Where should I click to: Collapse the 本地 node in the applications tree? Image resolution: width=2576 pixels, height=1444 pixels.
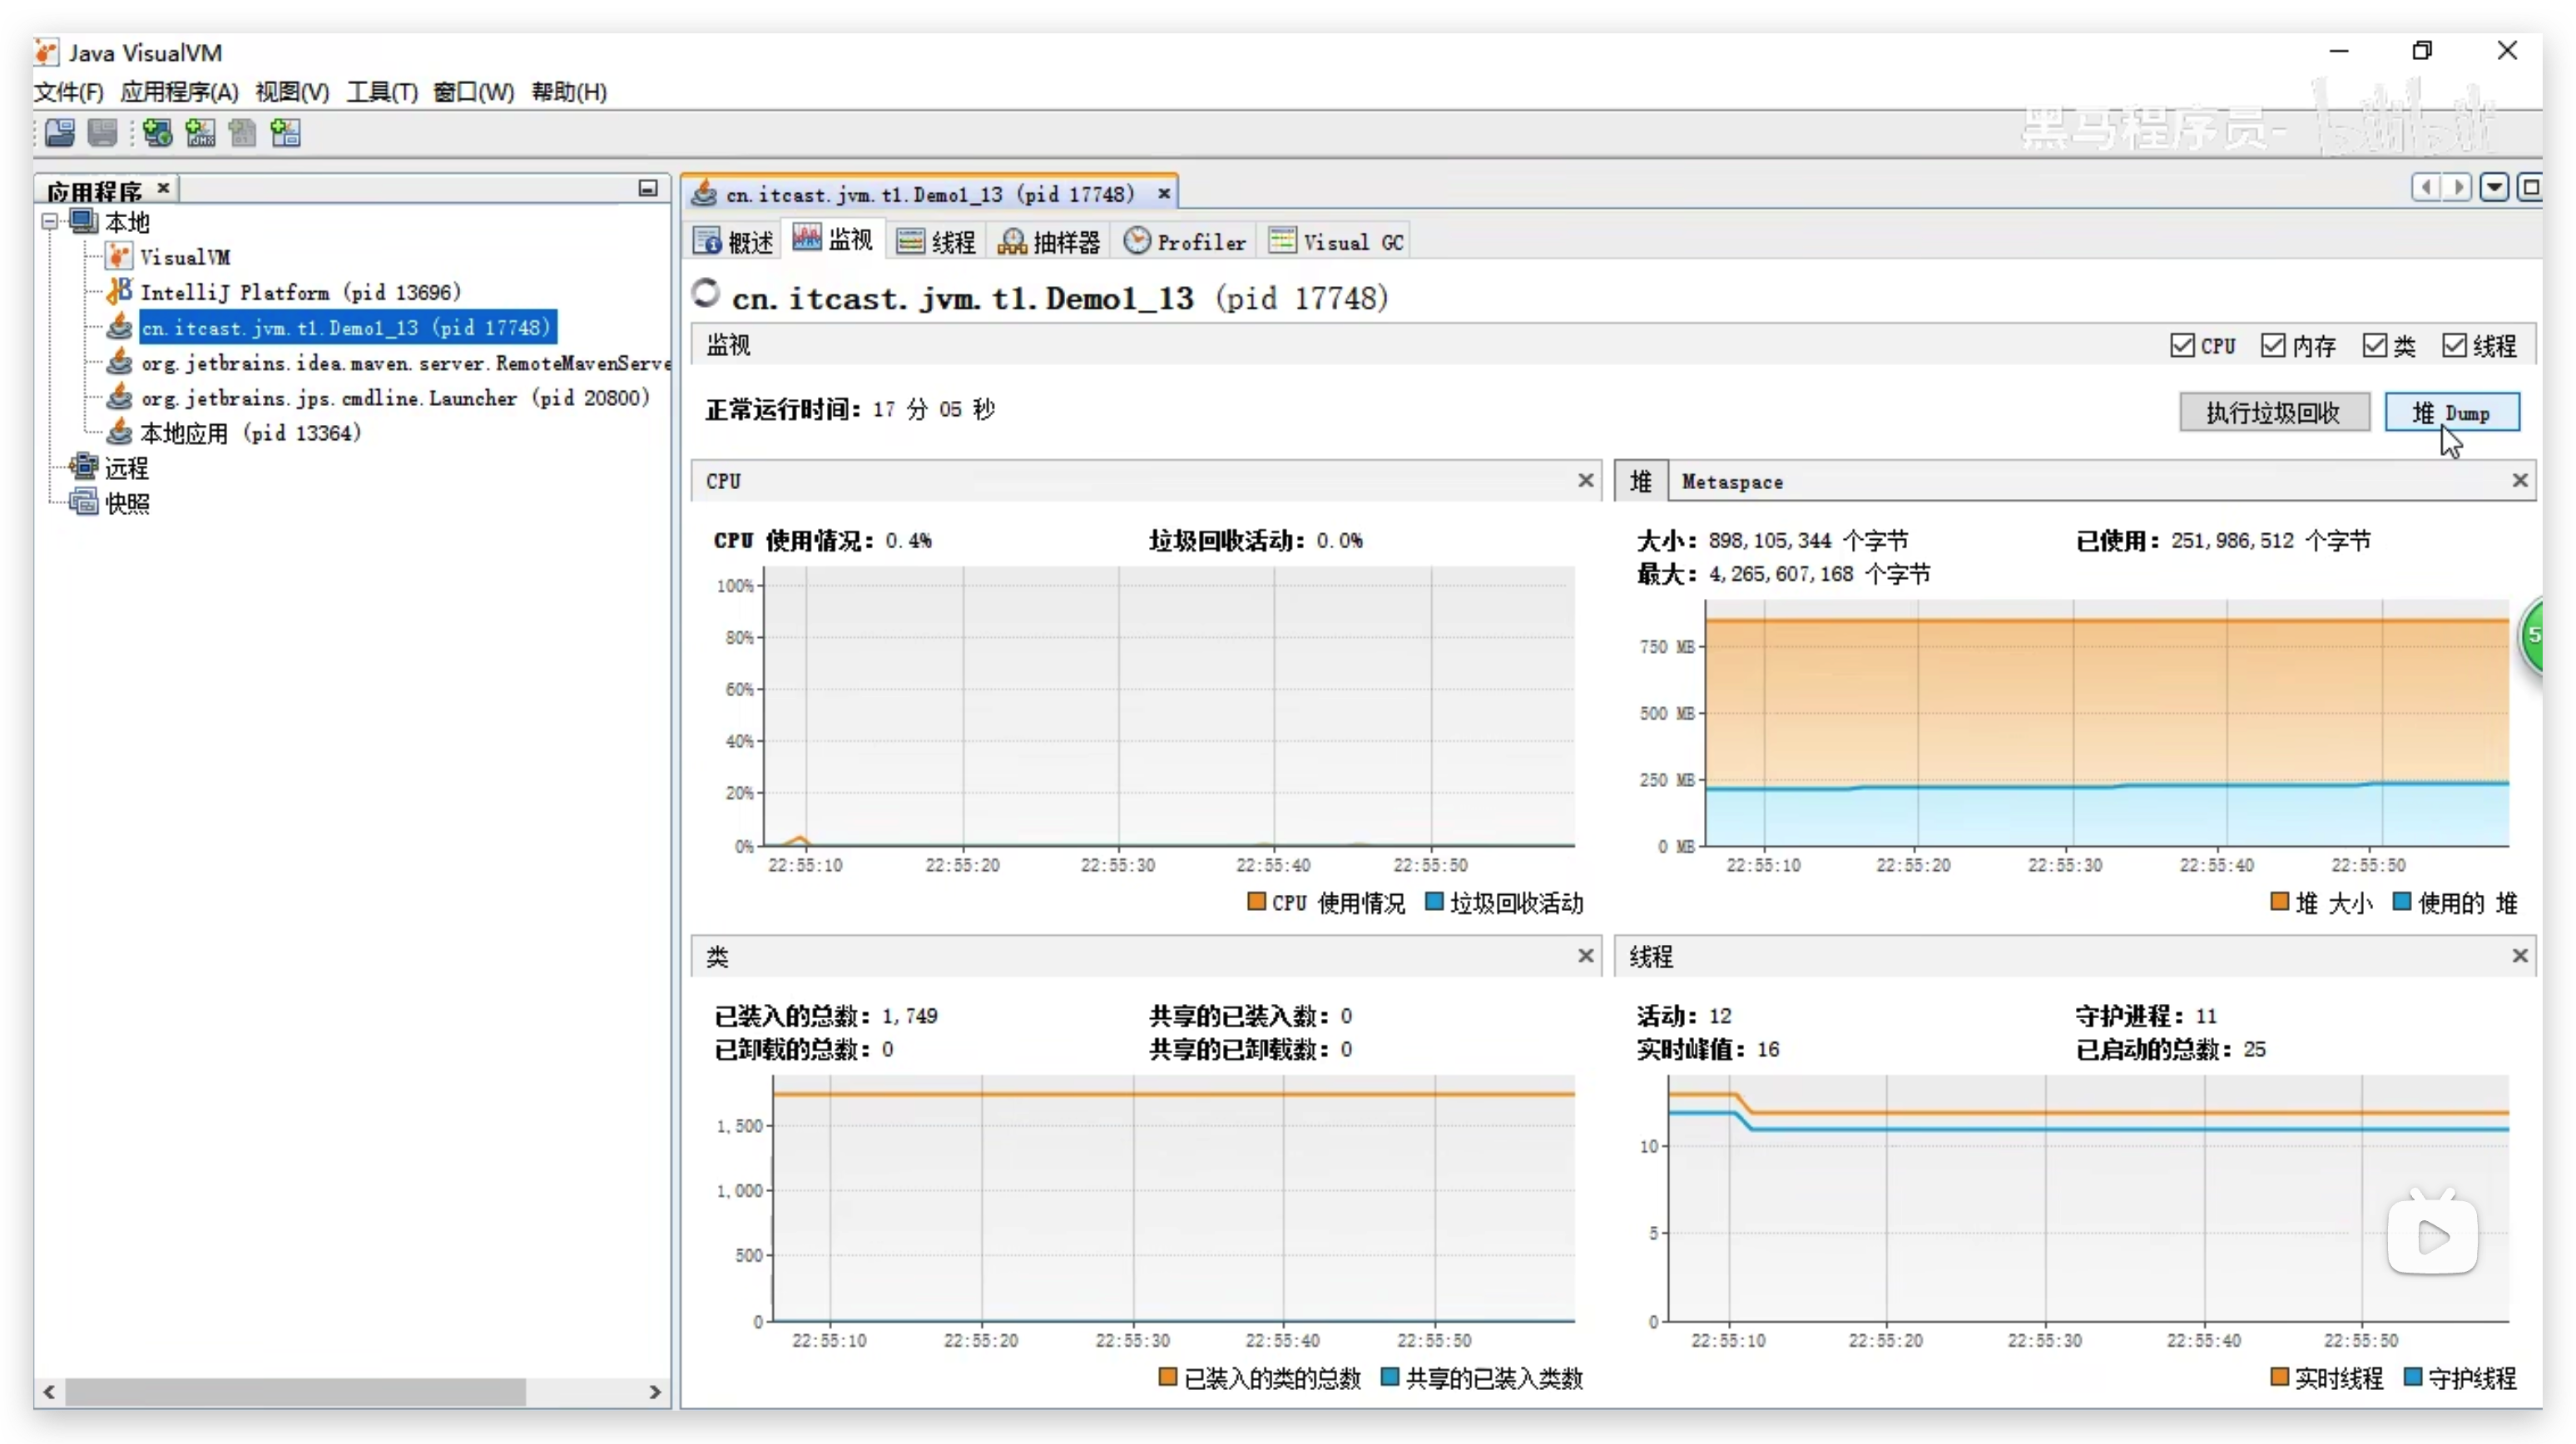[50, 222]
